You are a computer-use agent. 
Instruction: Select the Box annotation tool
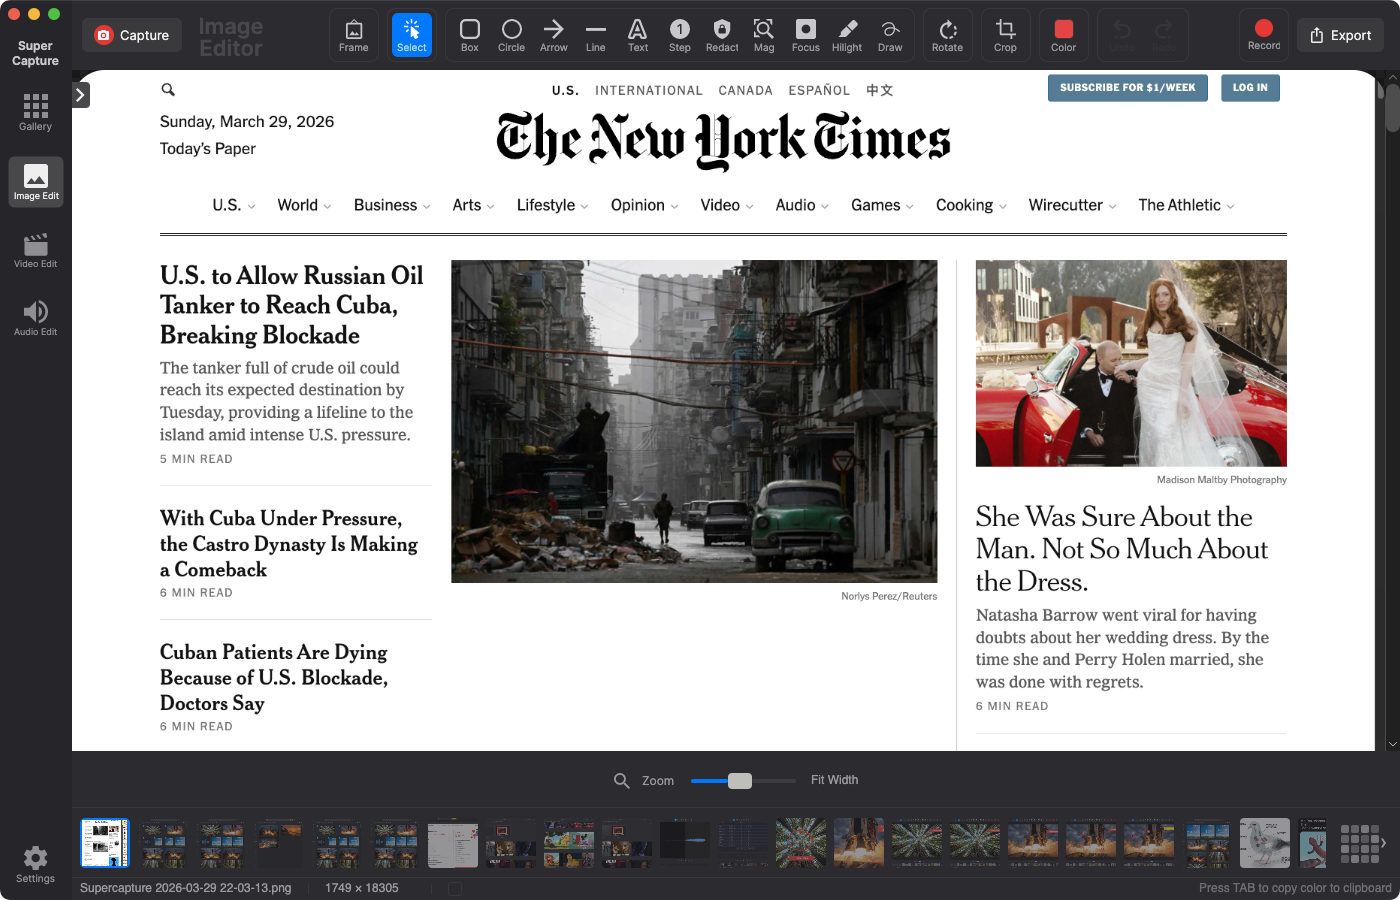point(469,35)
